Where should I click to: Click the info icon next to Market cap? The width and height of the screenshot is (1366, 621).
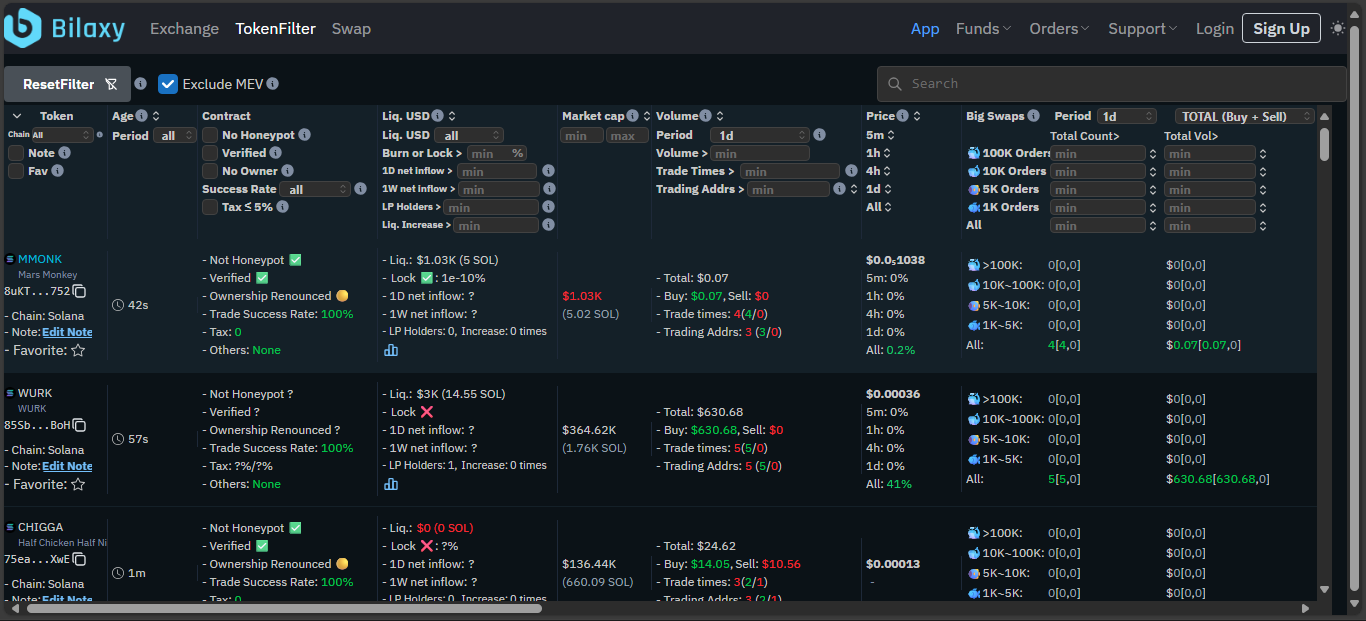click(634, 116)
